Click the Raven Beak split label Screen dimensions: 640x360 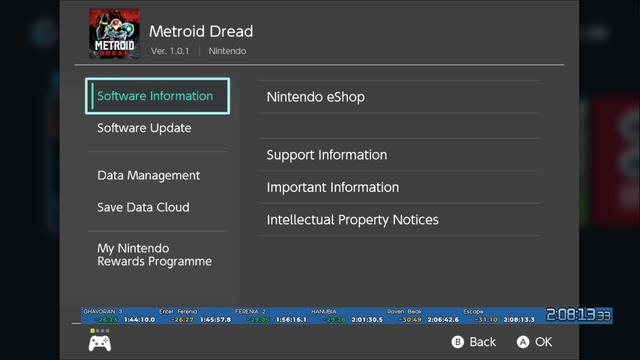point(404,311)
